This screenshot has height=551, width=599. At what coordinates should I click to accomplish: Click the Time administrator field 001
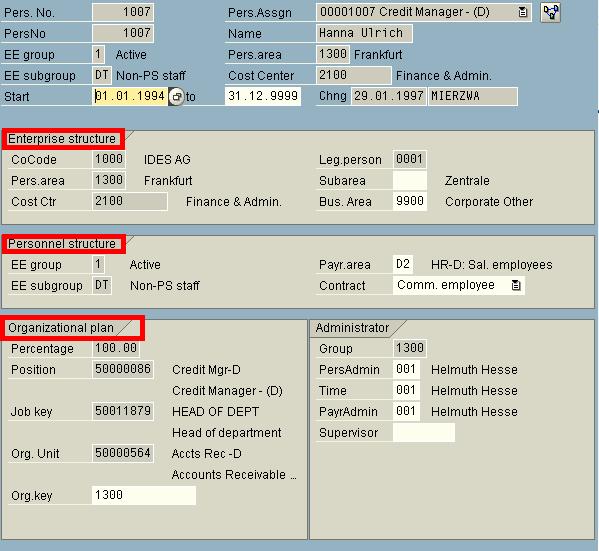[406, 391]
